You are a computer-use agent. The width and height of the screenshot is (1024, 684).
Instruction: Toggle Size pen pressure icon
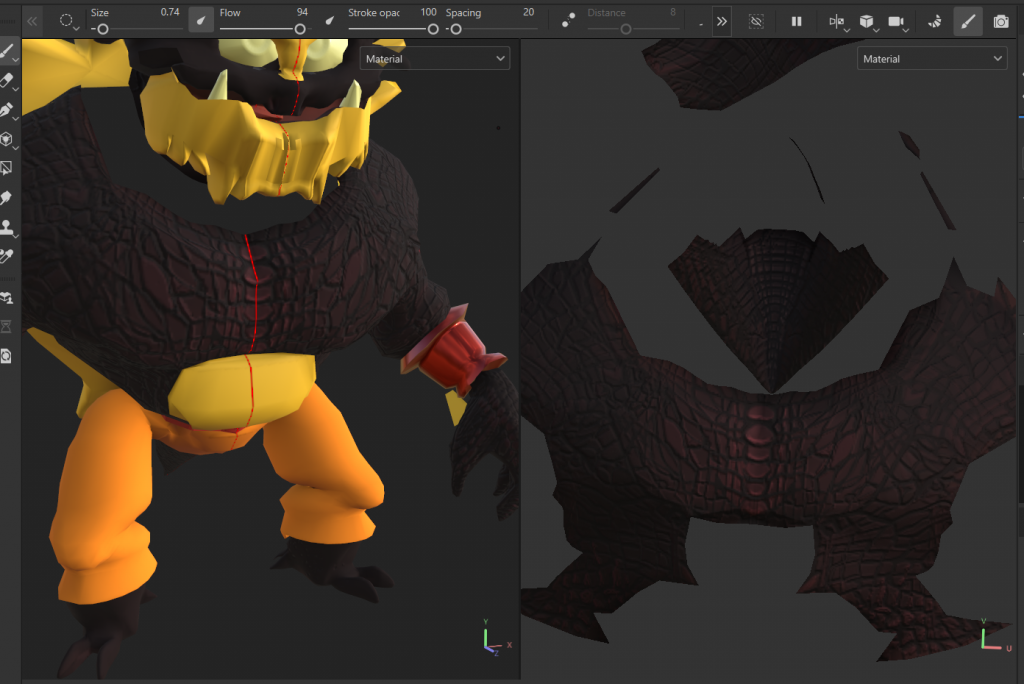201,21
